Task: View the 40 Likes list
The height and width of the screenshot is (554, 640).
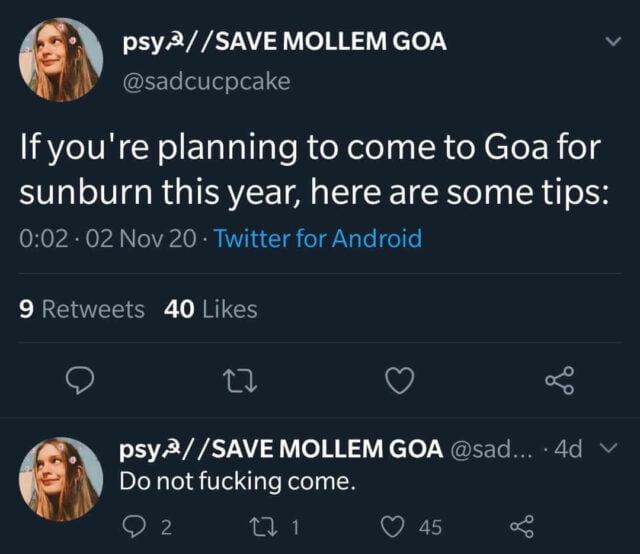Action: pyautogui.click(x=209, y=310)
